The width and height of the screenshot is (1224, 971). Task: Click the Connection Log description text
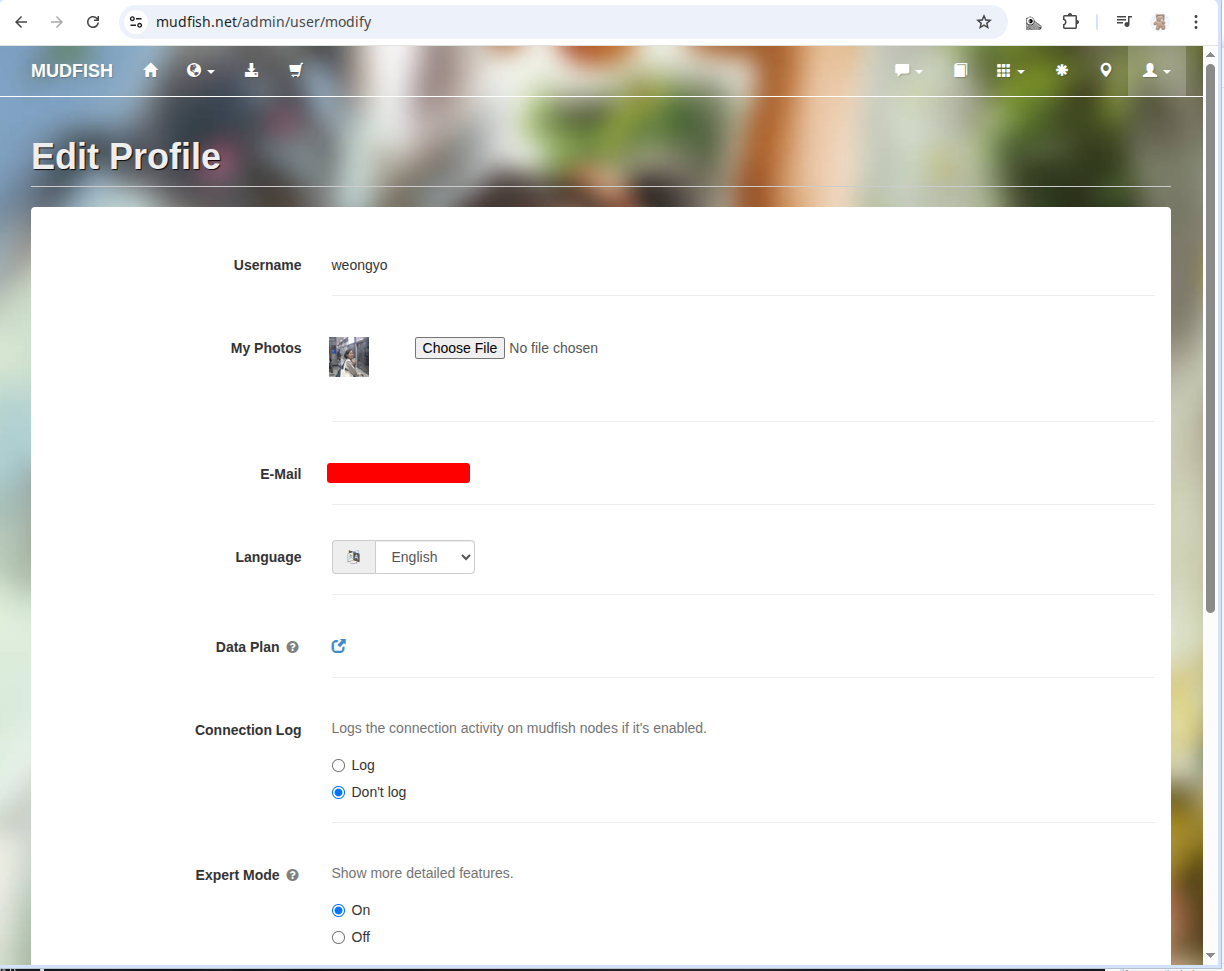point(519,728)
